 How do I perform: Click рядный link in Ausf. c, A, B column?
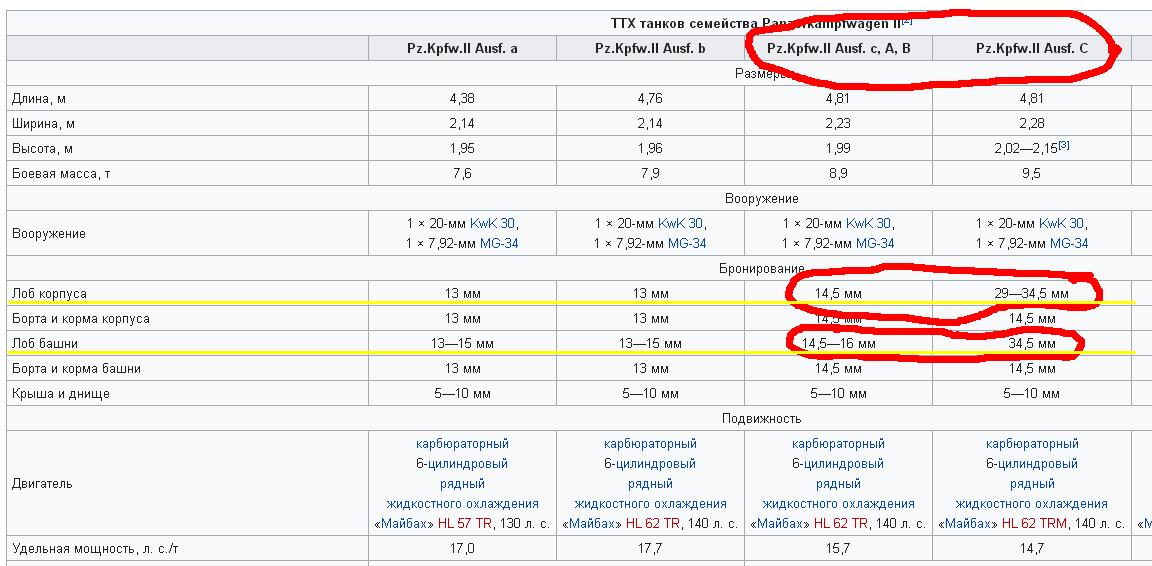coord(838,484)
